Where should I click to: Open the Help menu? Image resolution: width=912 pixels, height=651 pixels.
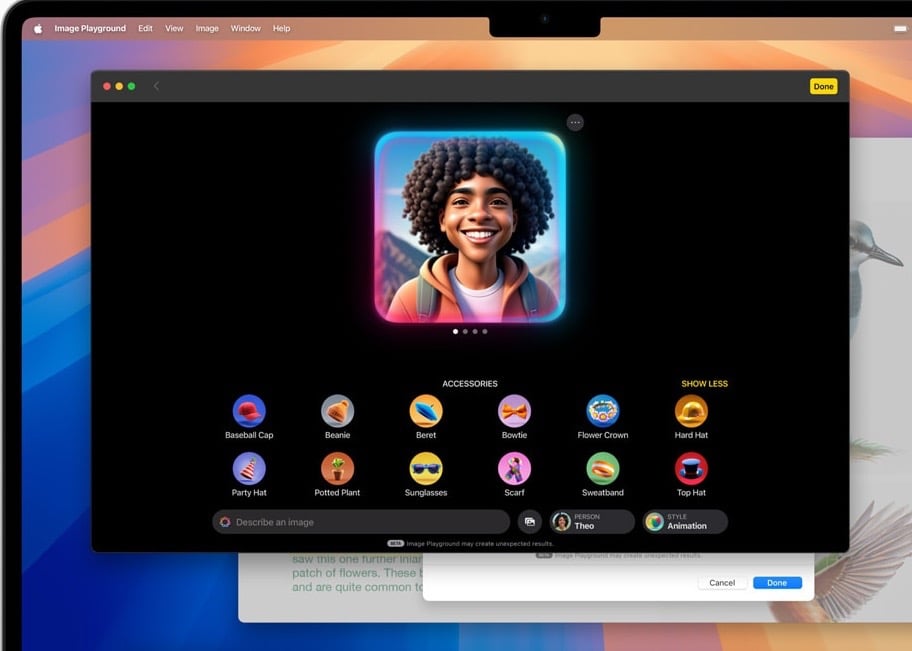pyautogui.click(x=282, y=28)
